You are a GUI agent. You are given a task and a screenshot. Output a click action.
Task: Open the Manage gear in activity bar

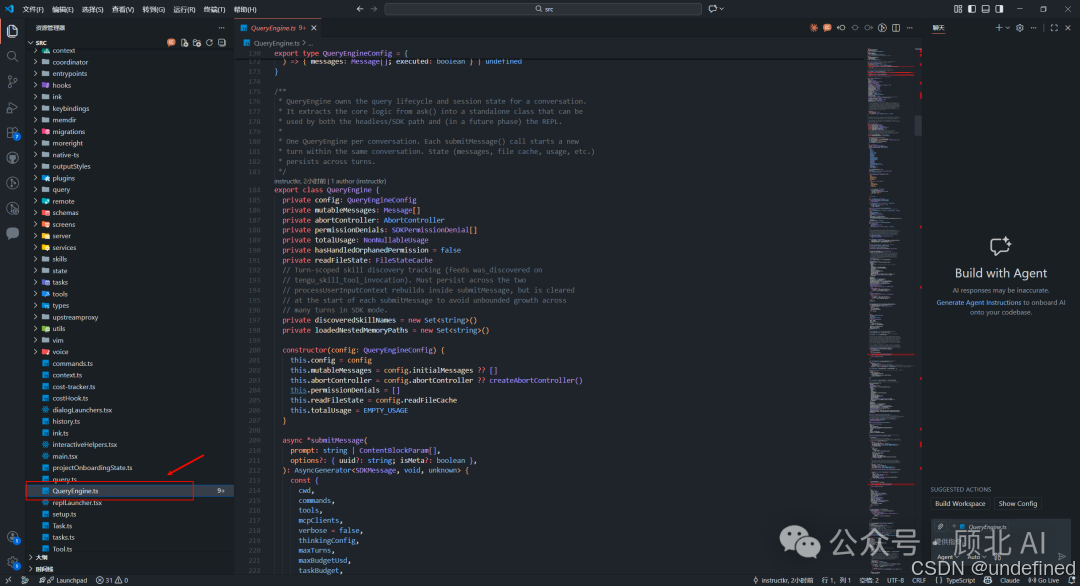(x=12, y=563)
